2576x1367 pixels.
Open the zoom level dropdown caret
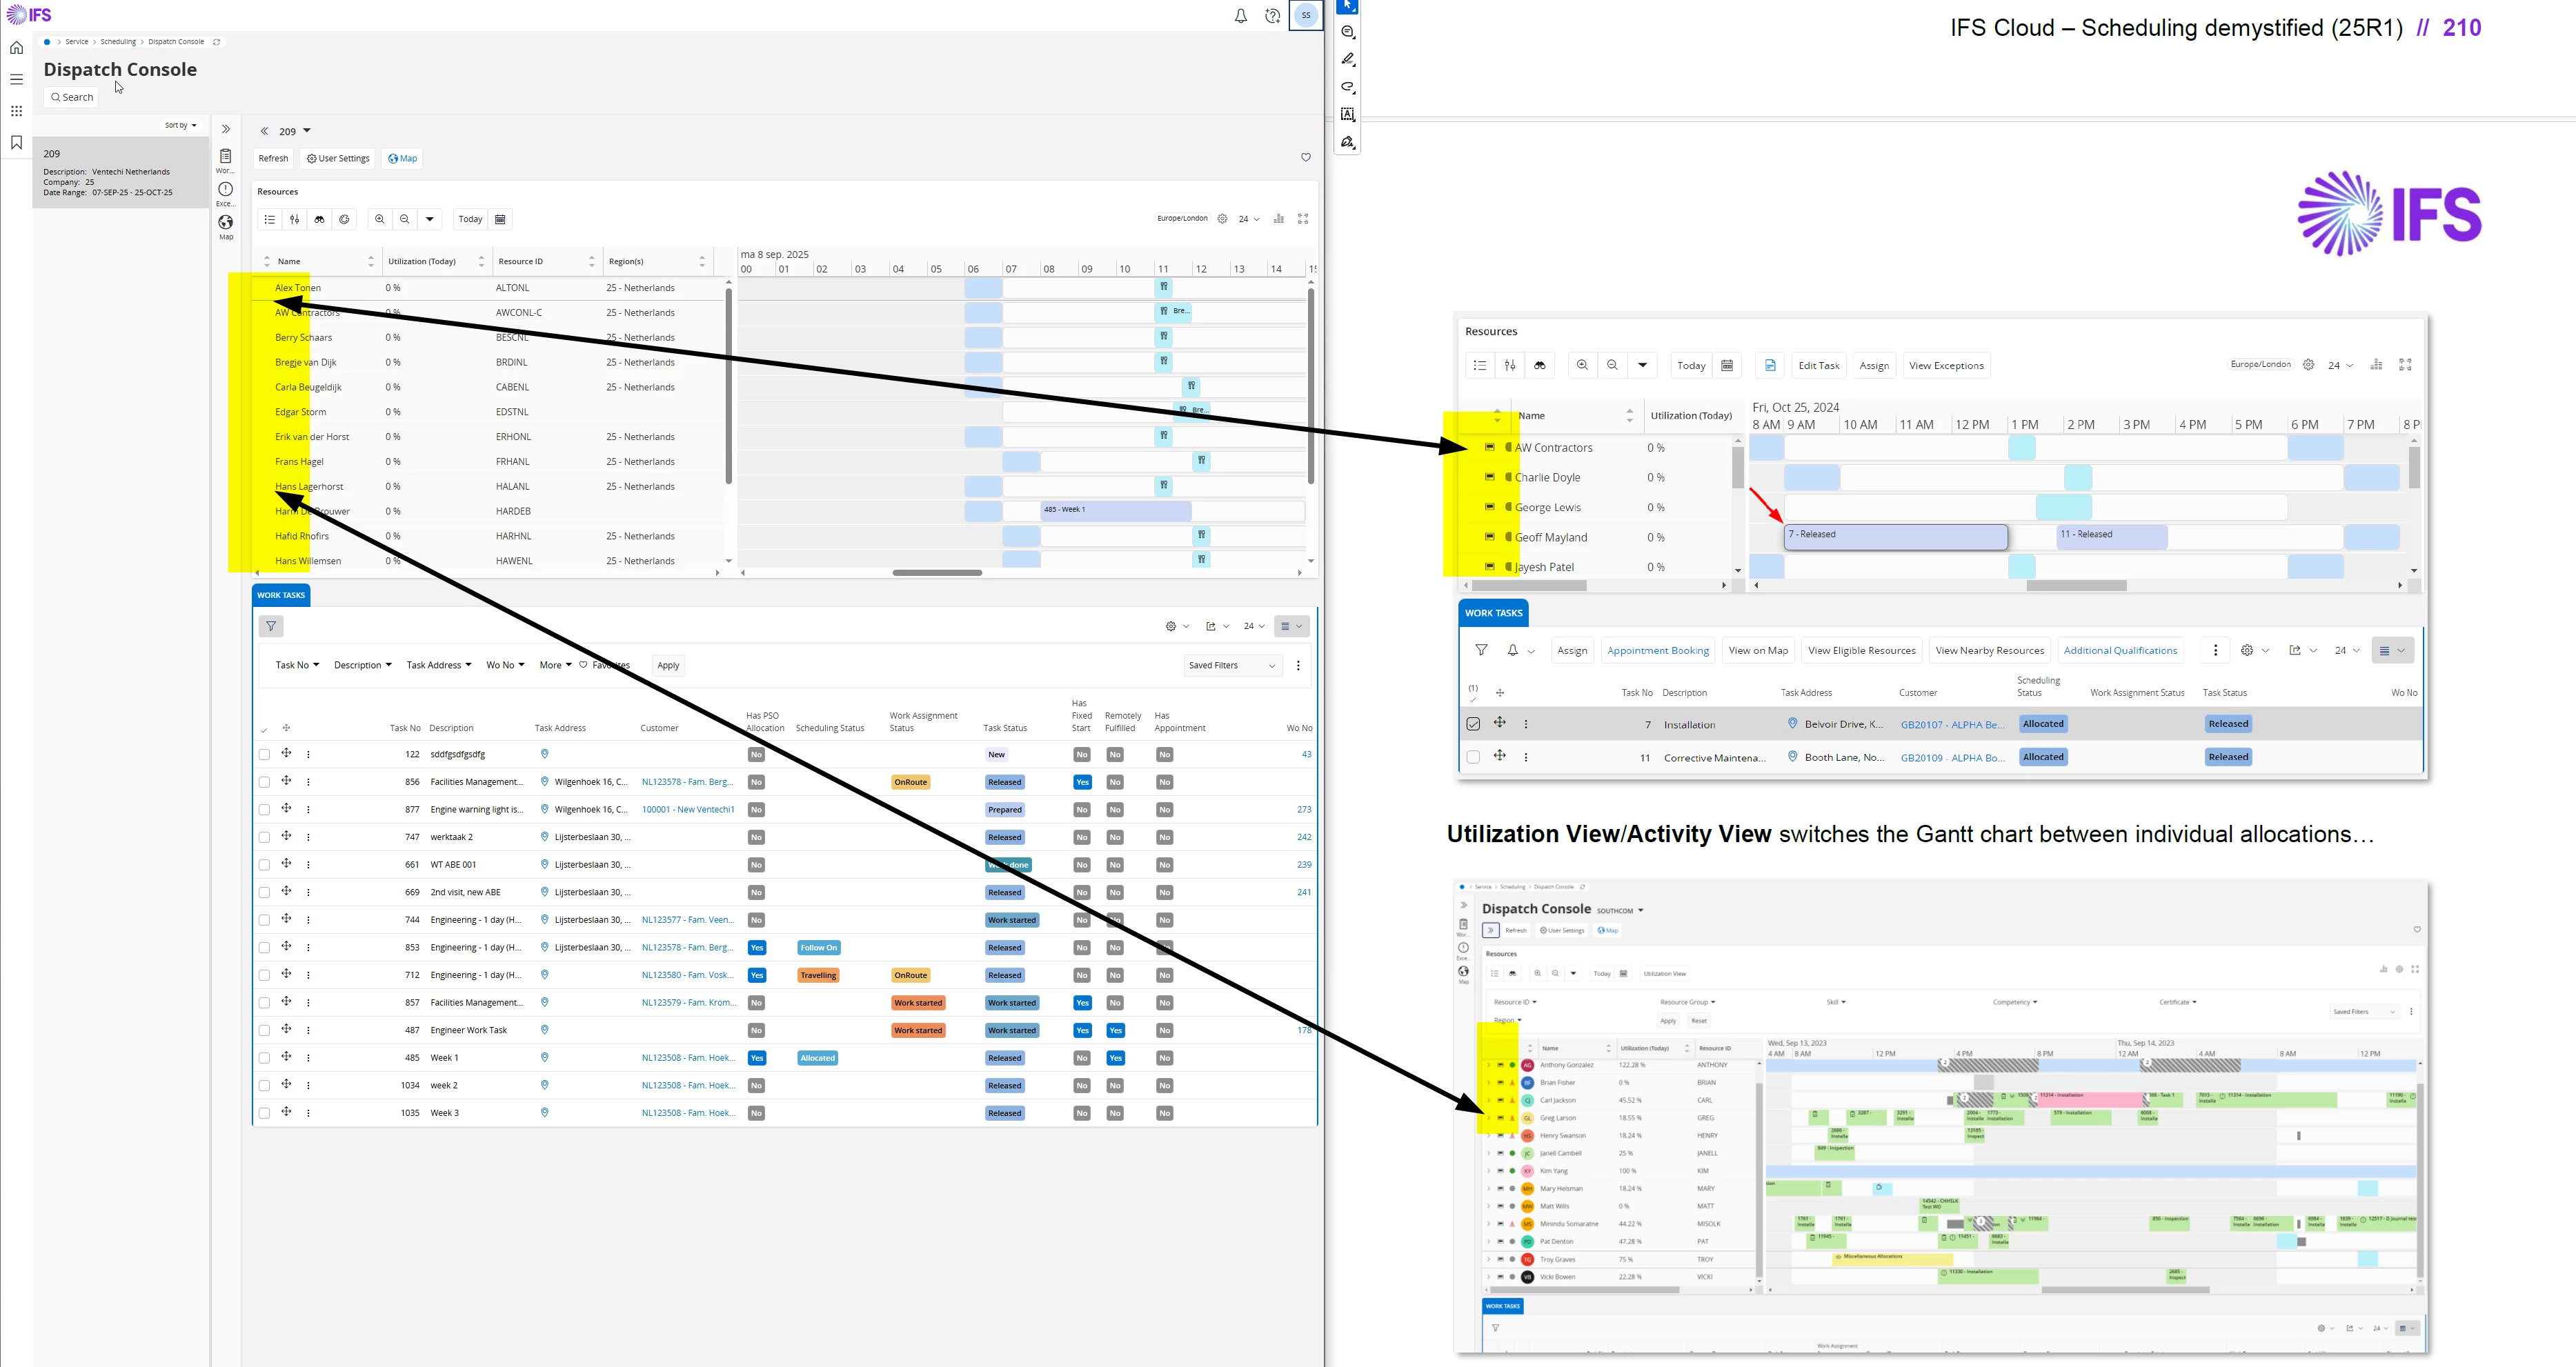coord(429,219)
